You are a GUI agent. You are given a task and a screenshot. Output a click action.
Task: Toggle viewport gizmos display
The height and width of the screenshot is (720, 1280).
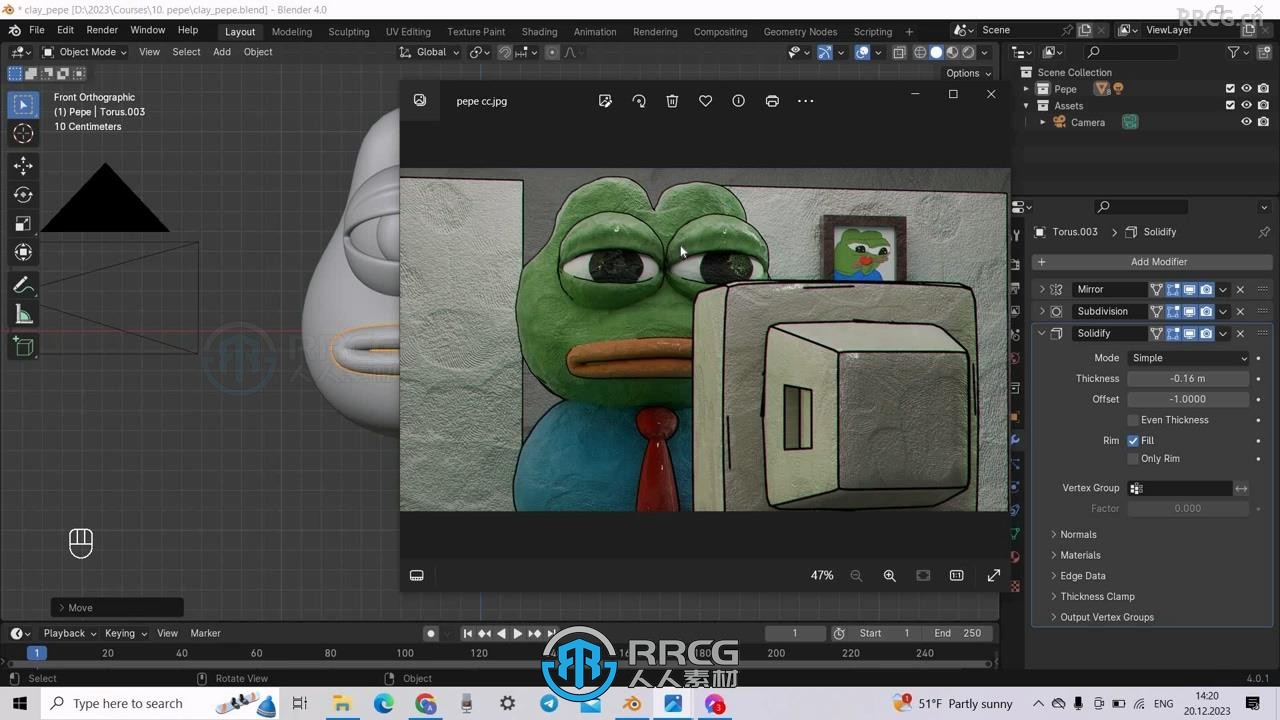[x=825, y=52]
